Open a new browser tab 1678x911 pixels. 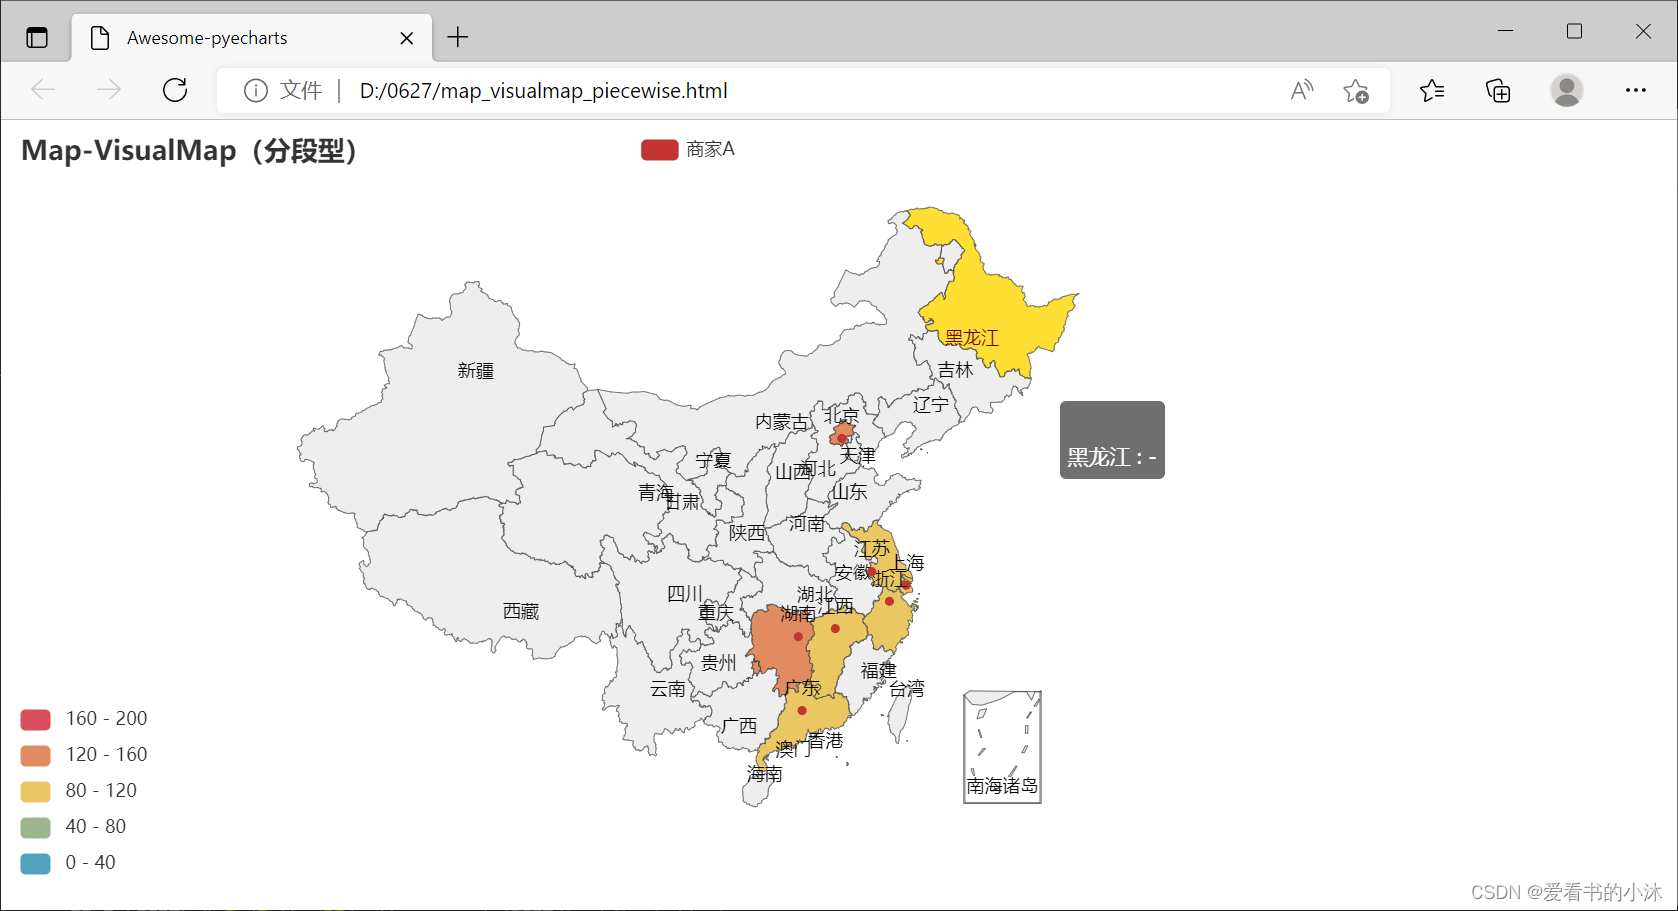pyautogui.click(x=458, y=37)
